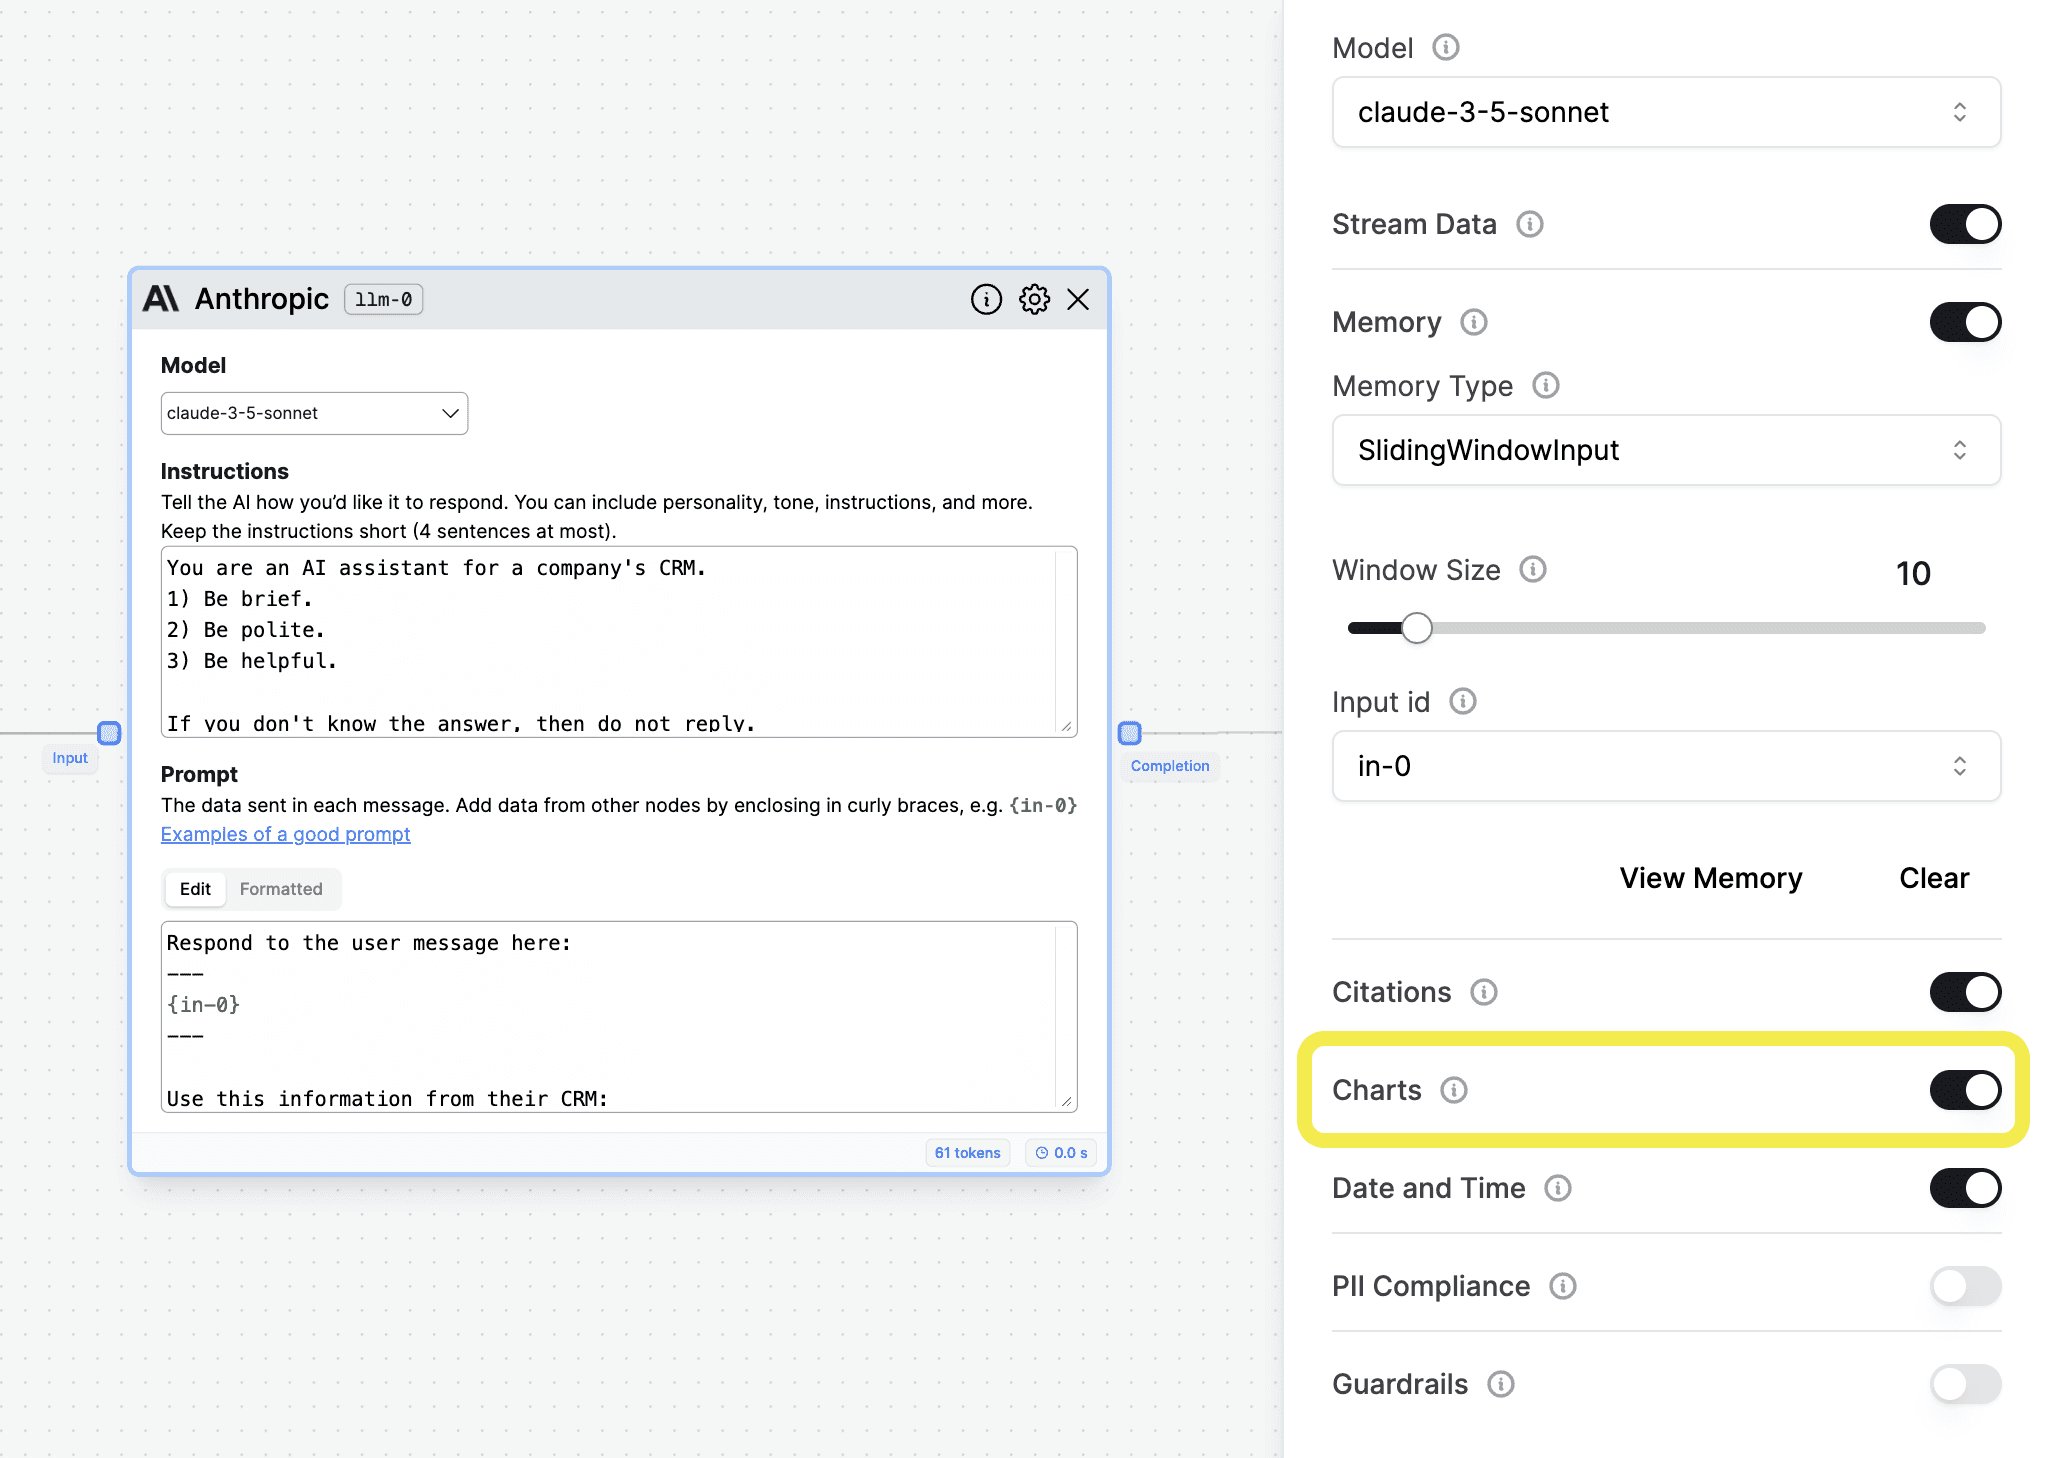
Task: Open the node settings gear icon
Action: 1034,299
